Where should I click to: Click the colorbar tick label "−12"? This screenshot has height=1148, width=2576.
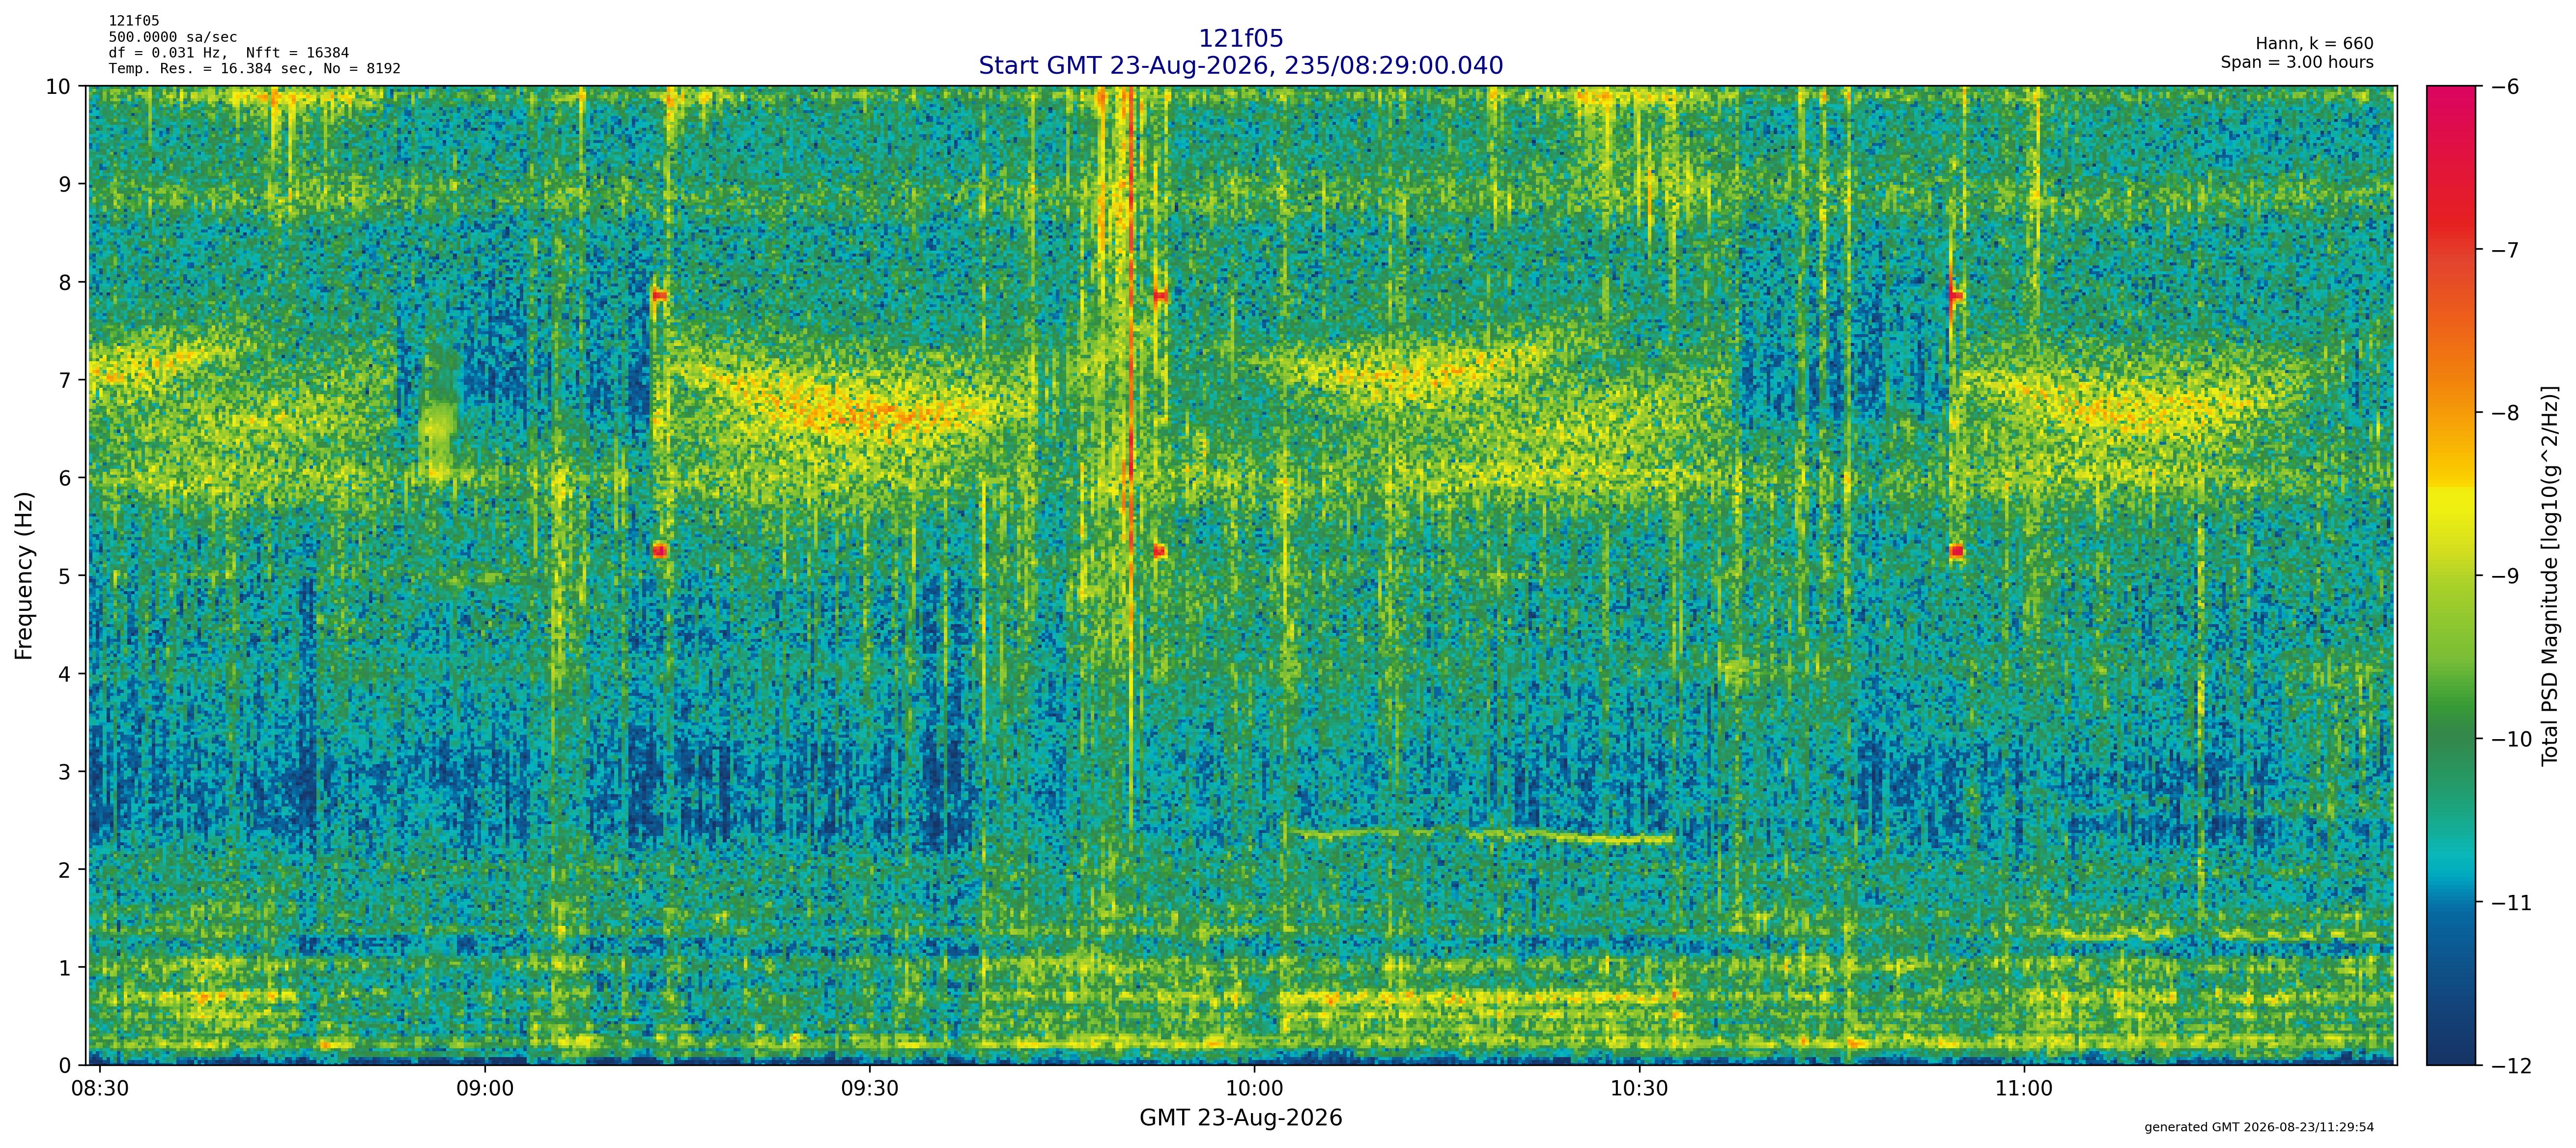coord(2511,1066)
